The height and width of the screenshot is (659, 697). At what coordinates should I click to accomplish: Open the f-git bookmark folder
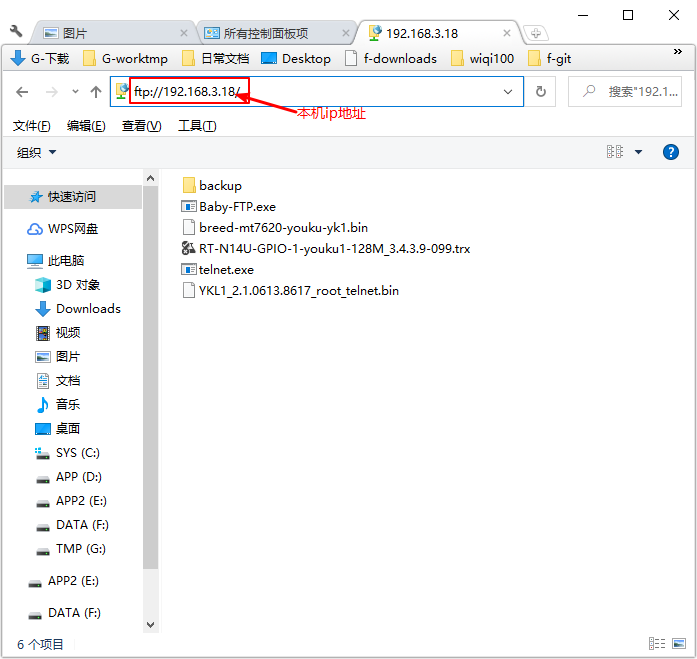click(x=549, y=58)
